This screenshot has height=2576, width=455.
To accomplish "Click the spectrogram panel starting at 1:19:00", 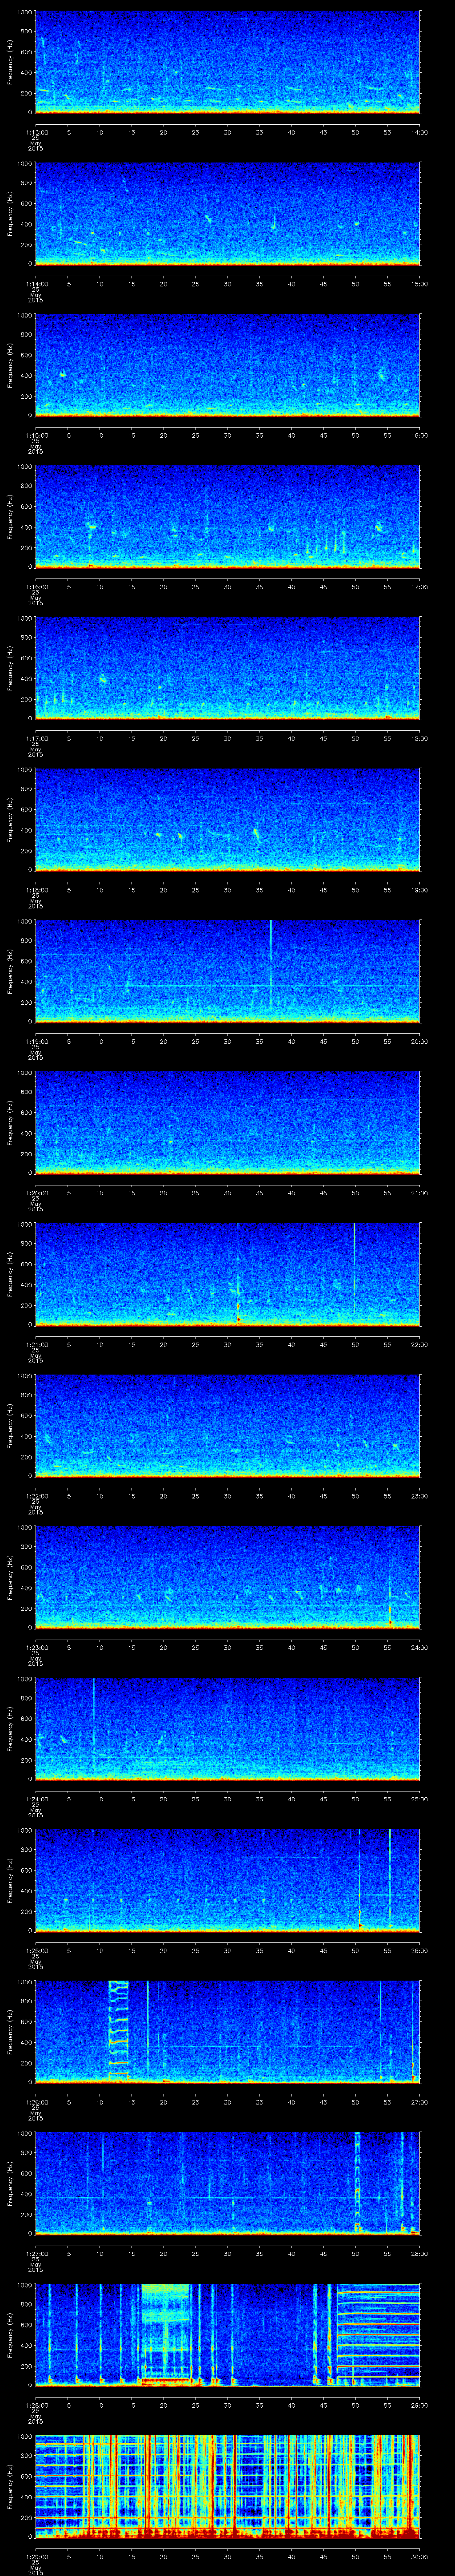I will pos(228,972).
